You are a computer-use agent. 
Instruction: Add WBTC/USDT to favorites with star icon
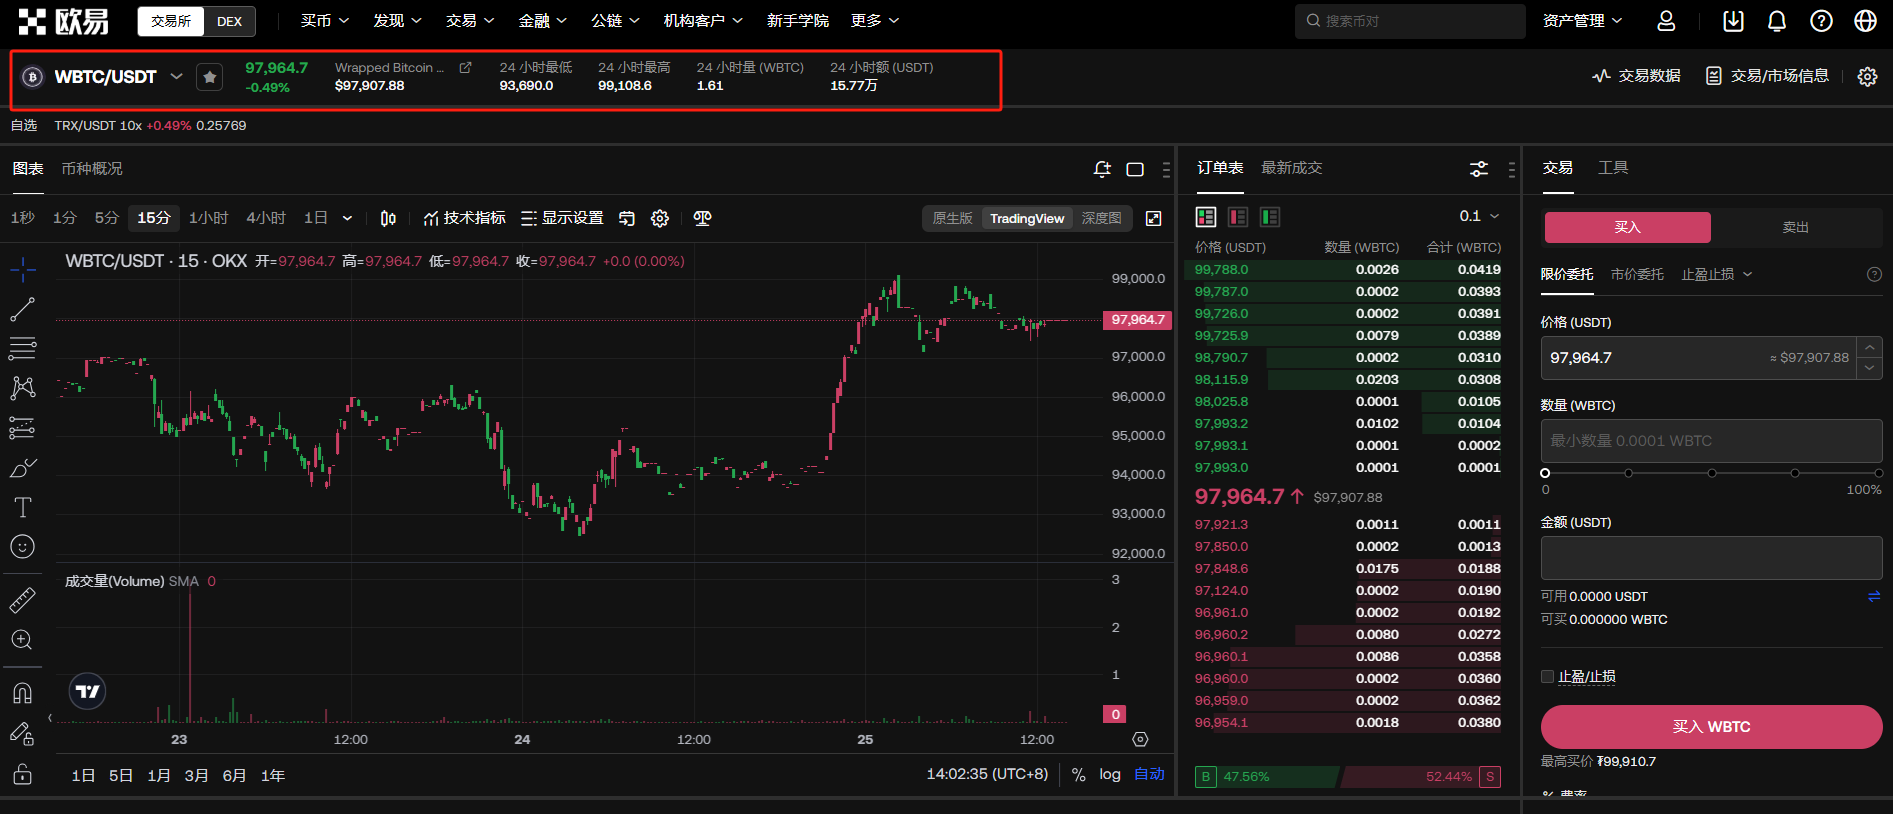(x=209, y=77)
